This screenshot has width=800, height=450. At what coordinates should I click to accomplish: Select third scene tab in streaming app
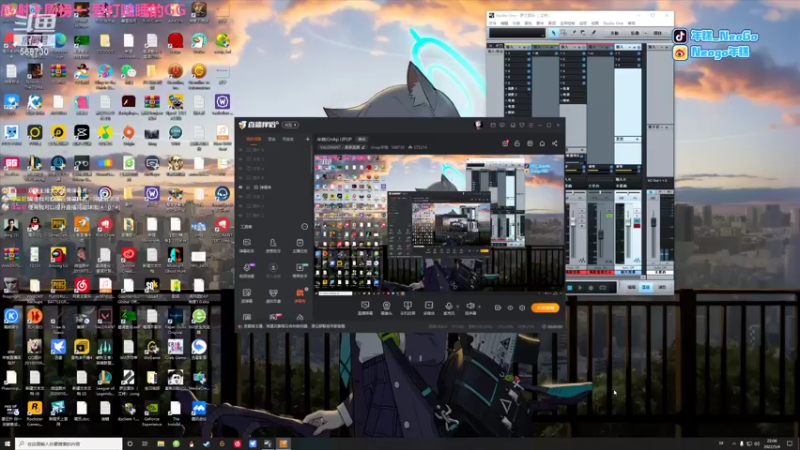click(288, 139)
